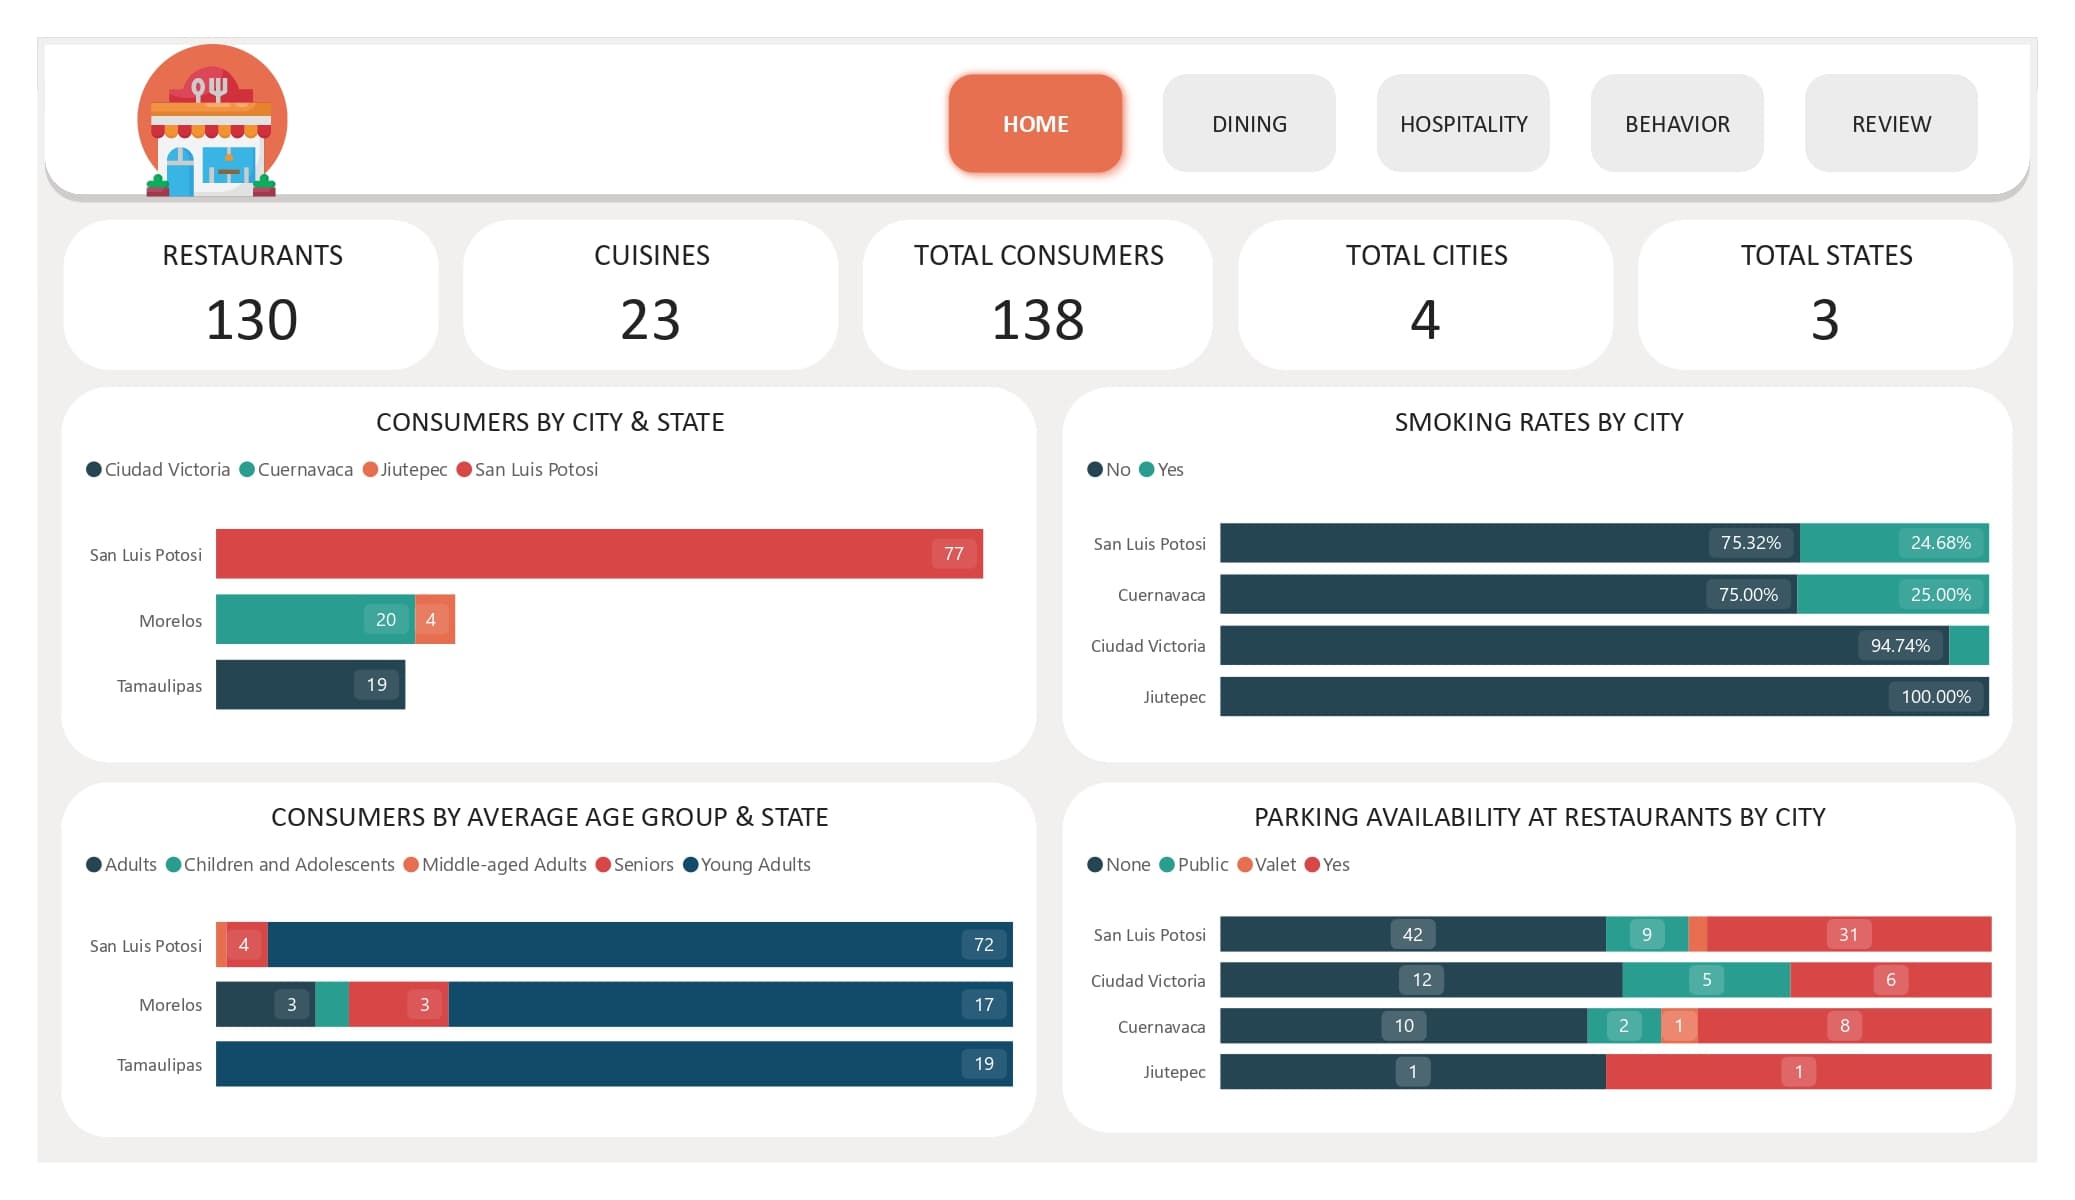Go to the BEHAVIOR page

point(1677,124)
